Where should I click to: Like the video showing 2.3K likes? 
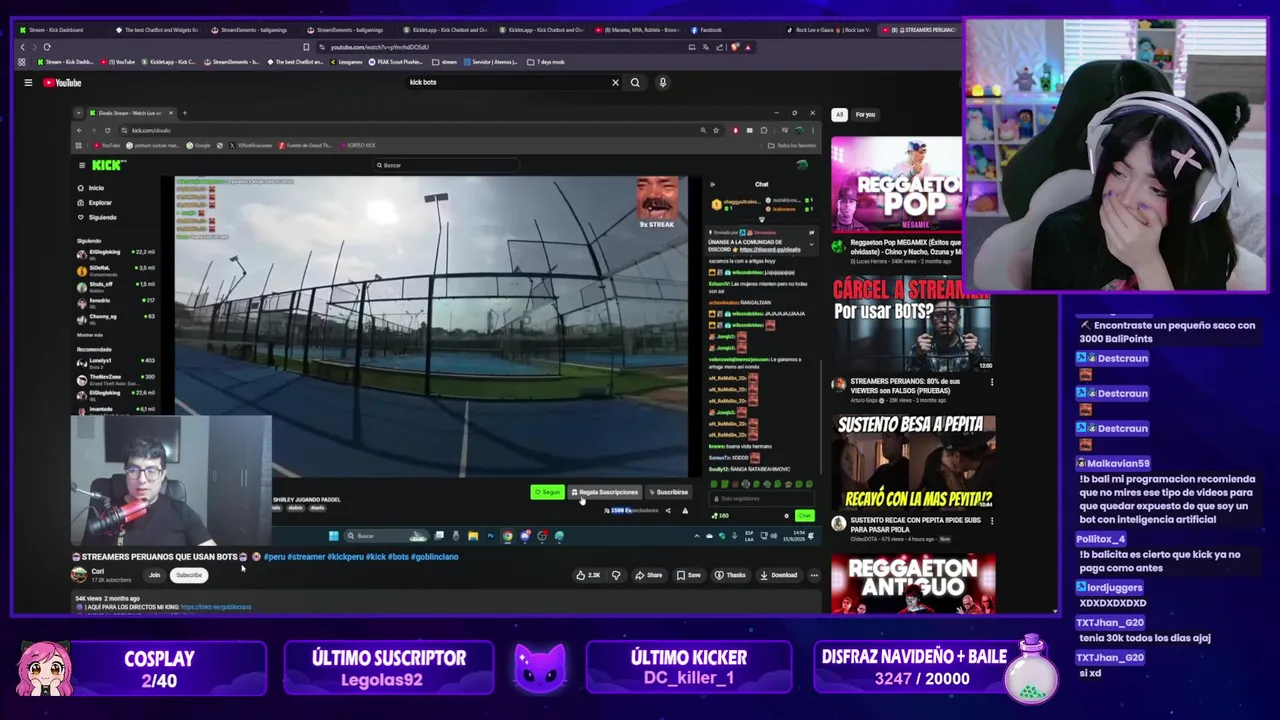pos(588,575)
